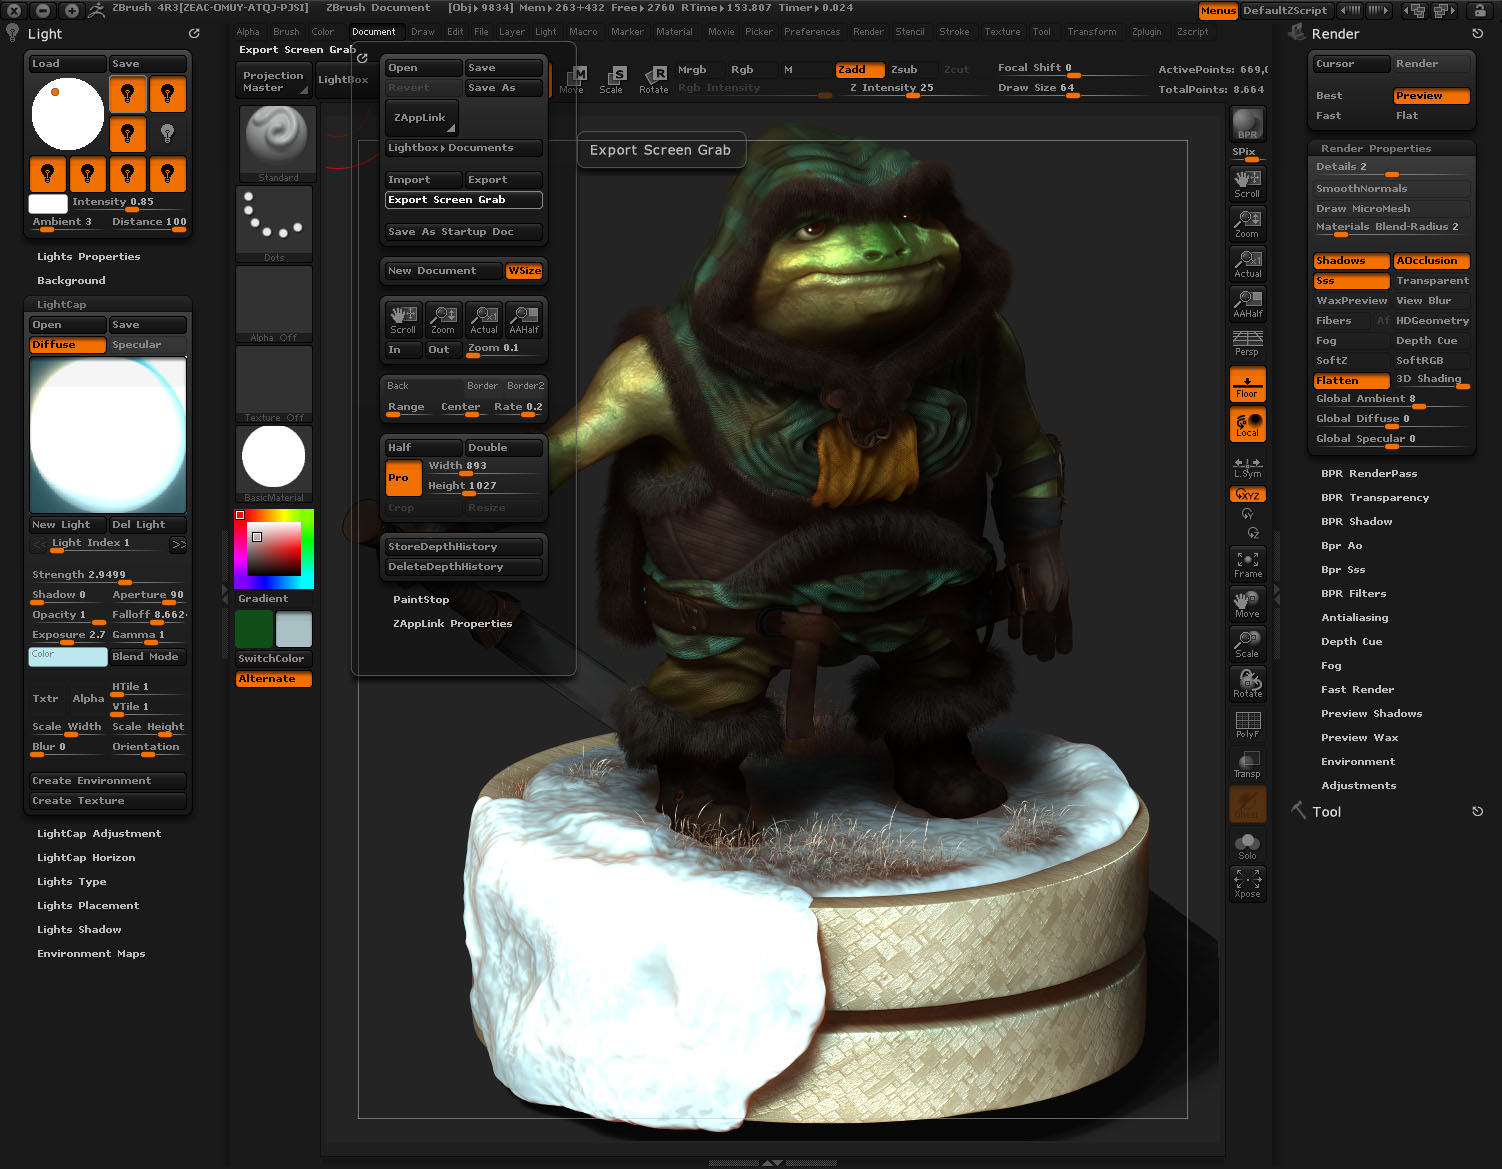
Task: Toggle Local transformations icon
Action: [1247, 424]
